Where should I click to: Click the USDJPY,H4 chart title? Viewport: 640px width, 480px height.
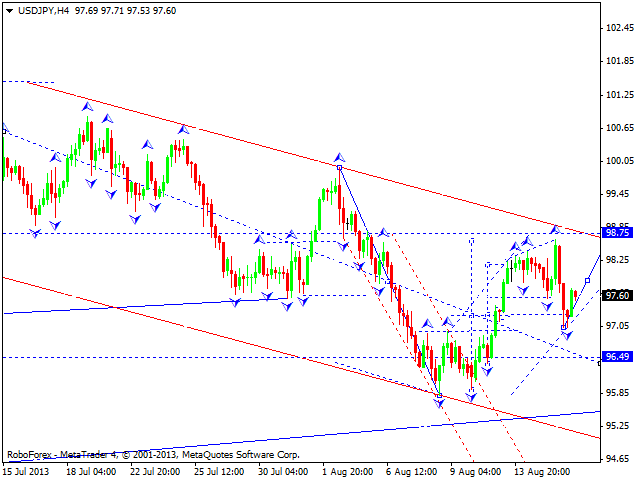point(43,11)
